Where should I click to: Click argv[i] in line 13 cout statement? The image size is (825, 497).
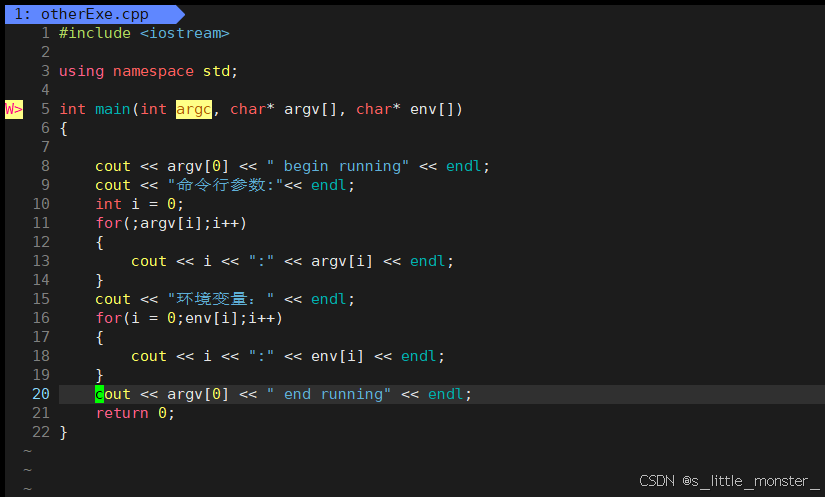click(342, 261)
